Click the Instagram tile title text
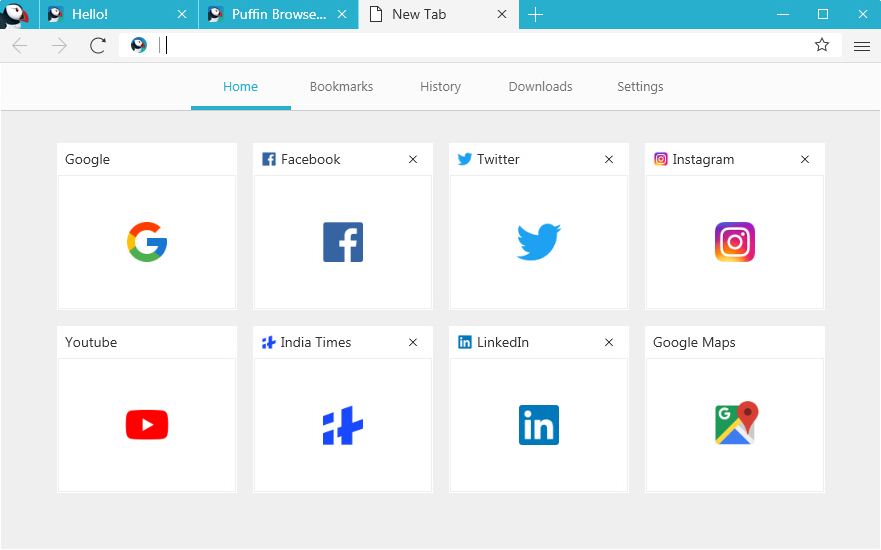This screenshot has height=550, width=881. point(703,160)
